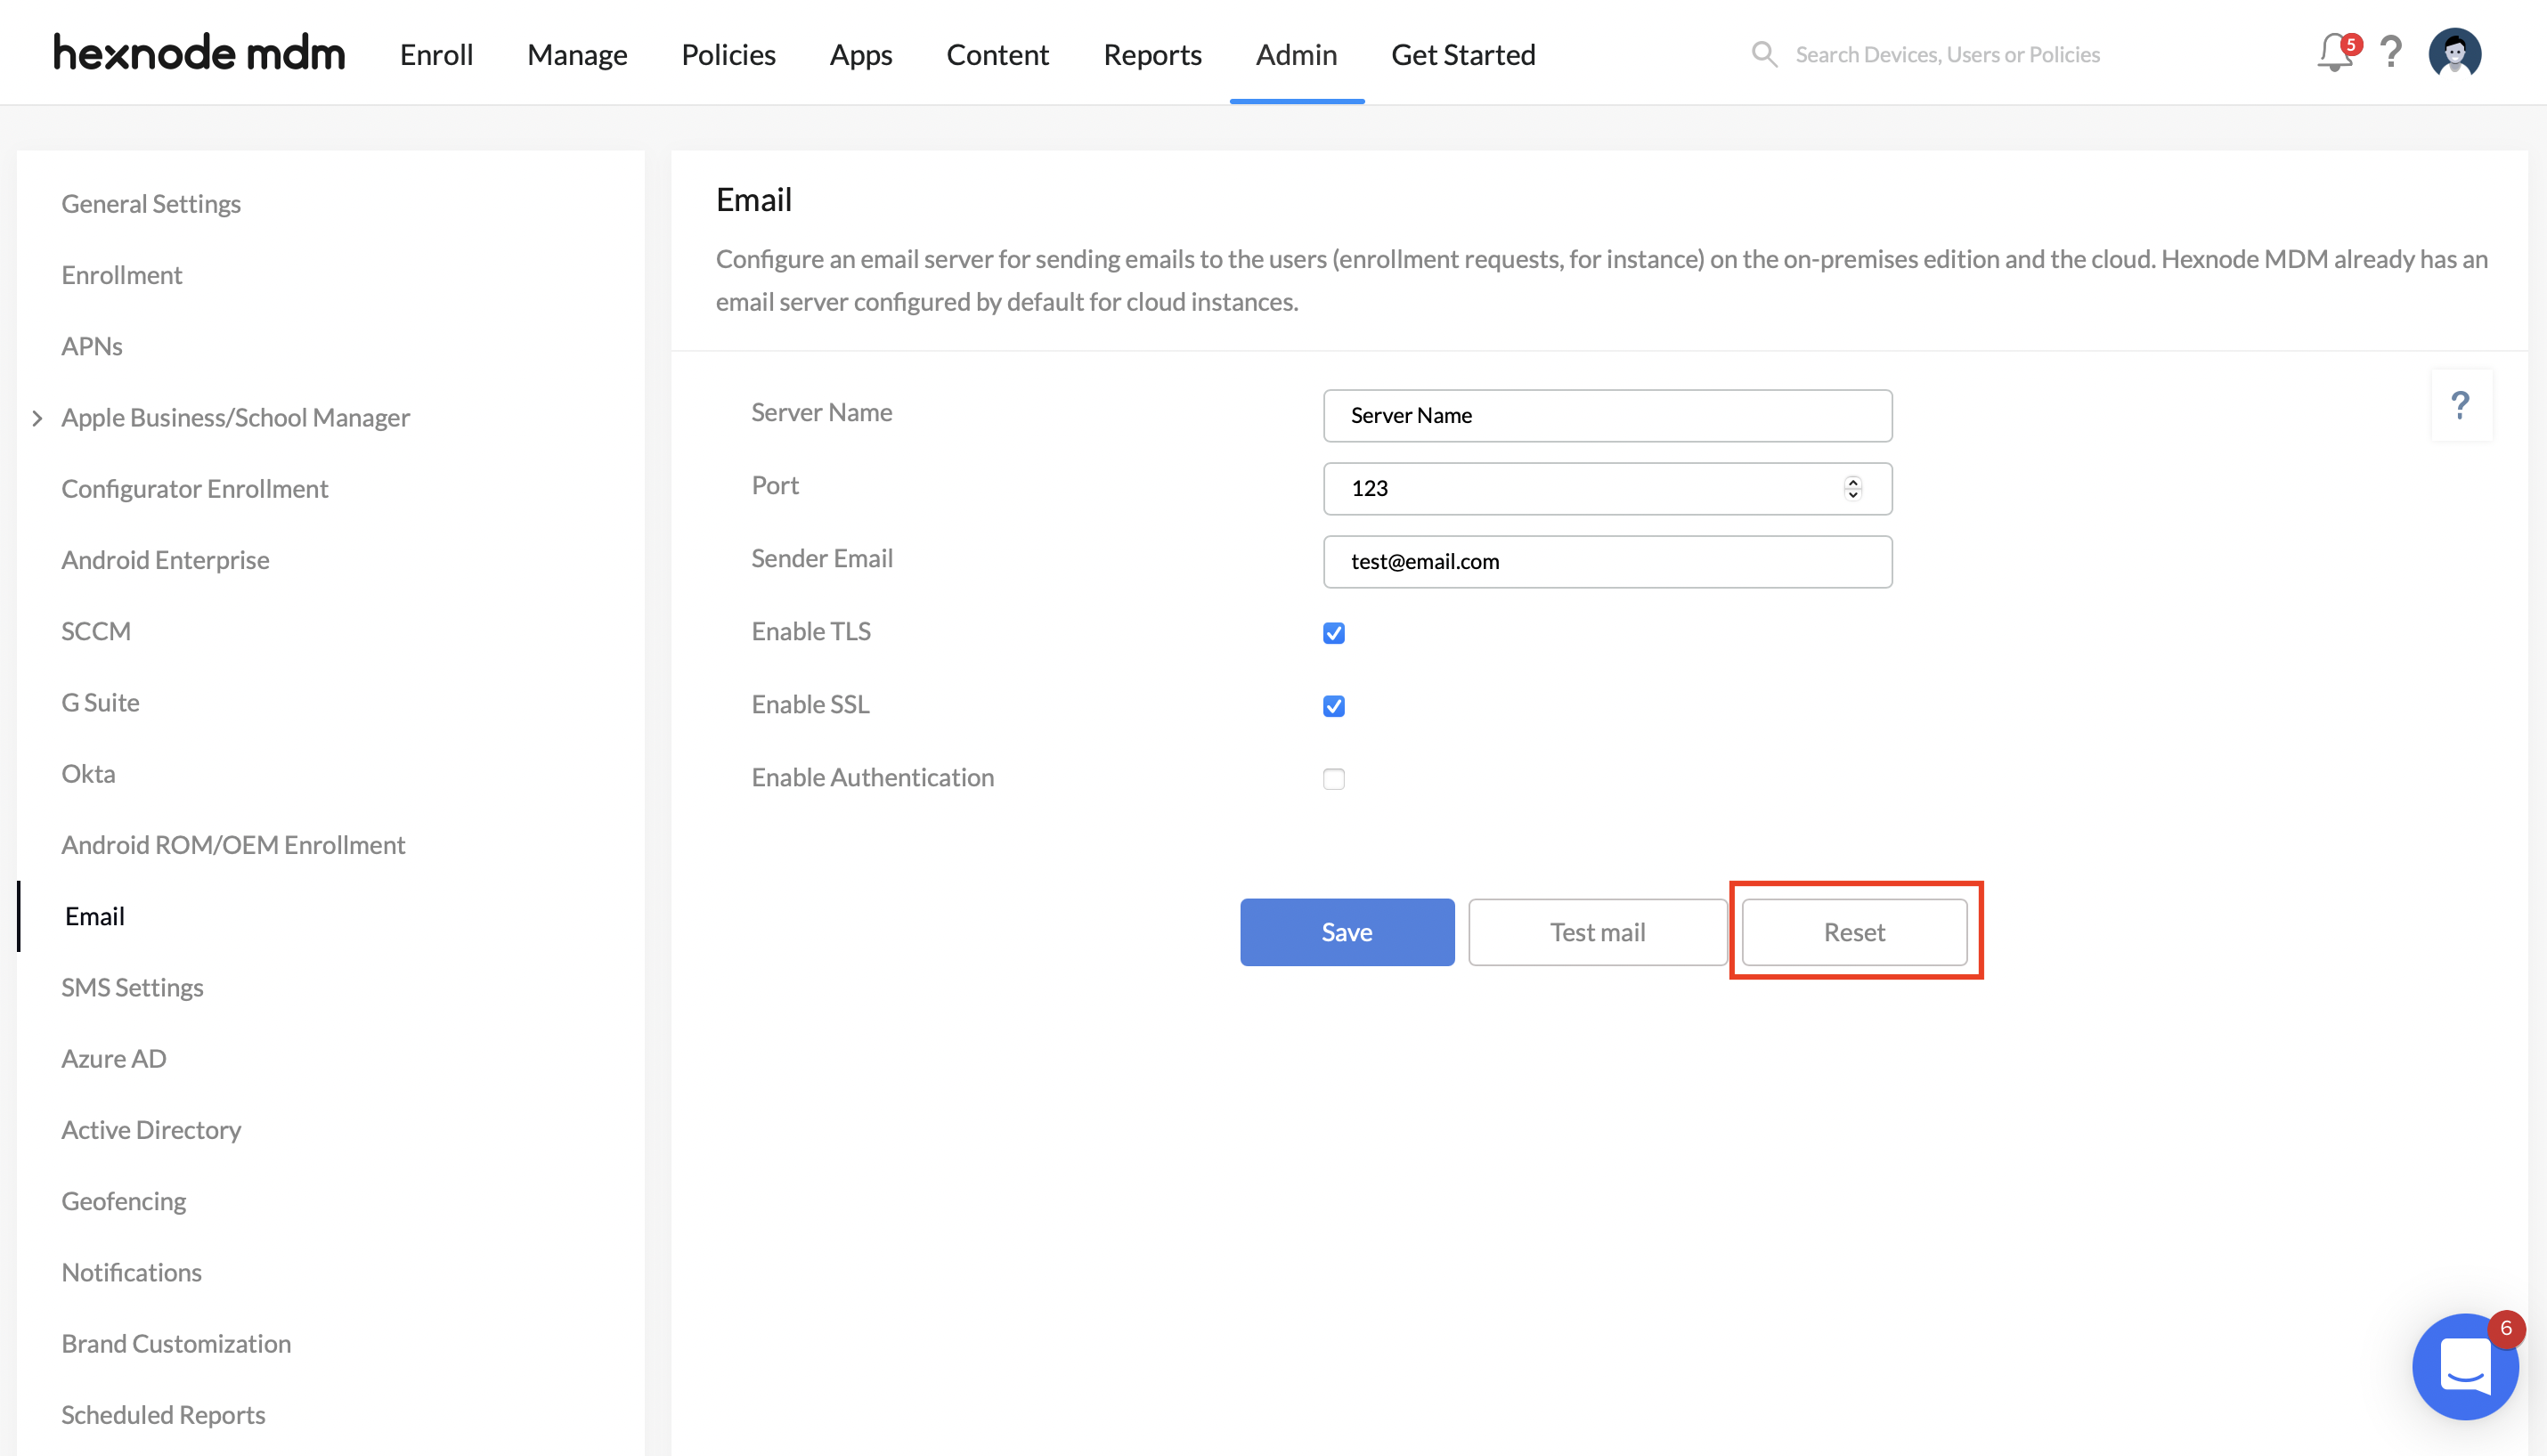Open SCCM settings

[x=95, y=631]
